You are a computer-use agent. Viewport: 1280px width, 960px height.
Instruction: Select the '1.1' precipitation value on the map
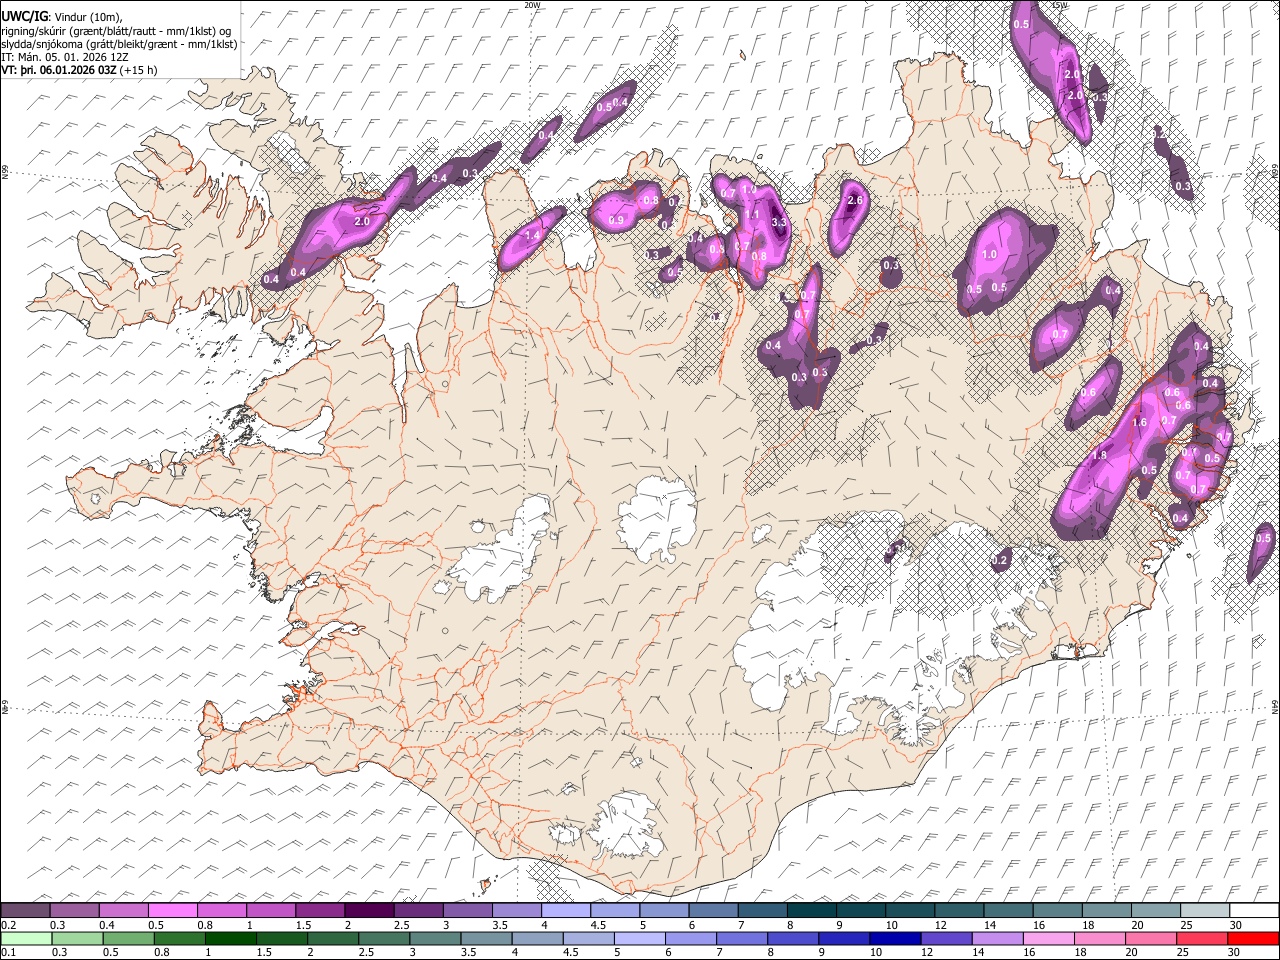753,214
